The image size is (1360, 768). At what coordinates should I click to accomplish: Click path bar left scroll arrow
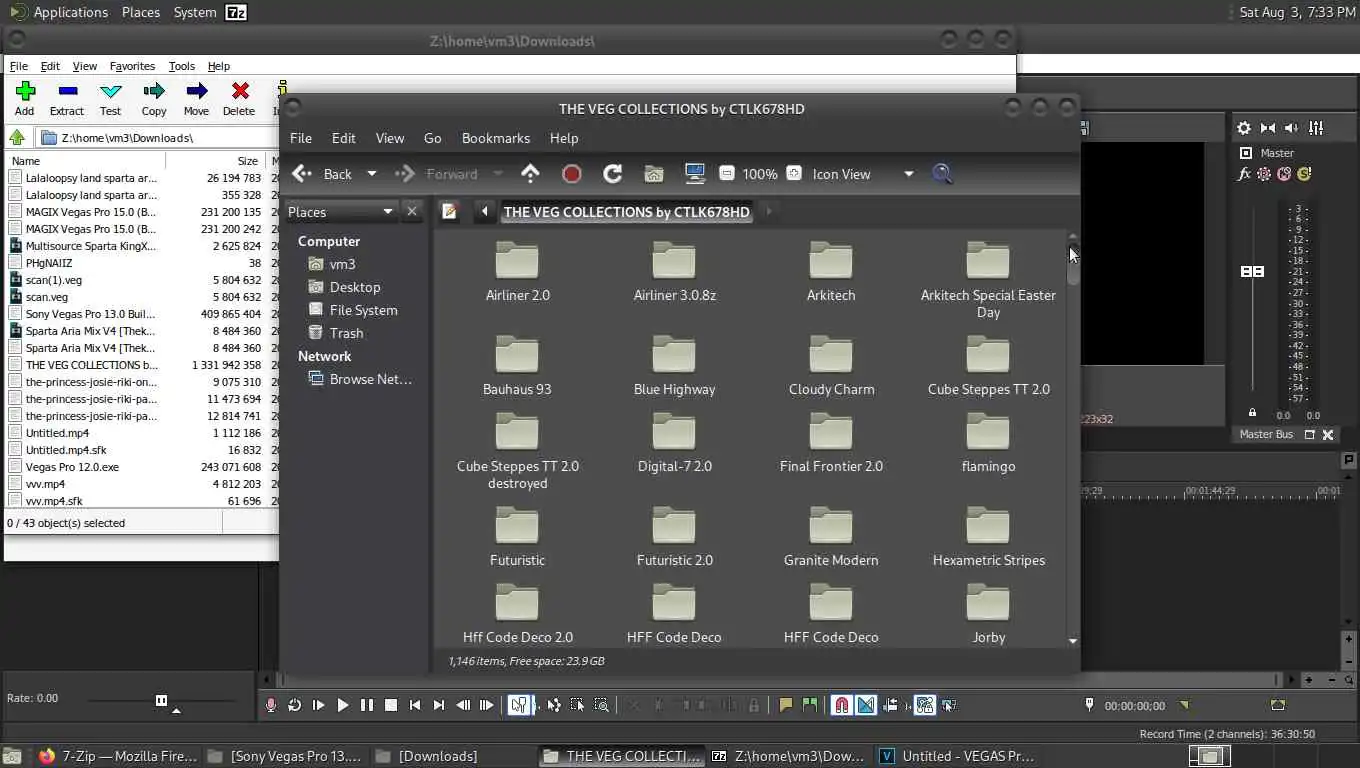click(485, 211)
